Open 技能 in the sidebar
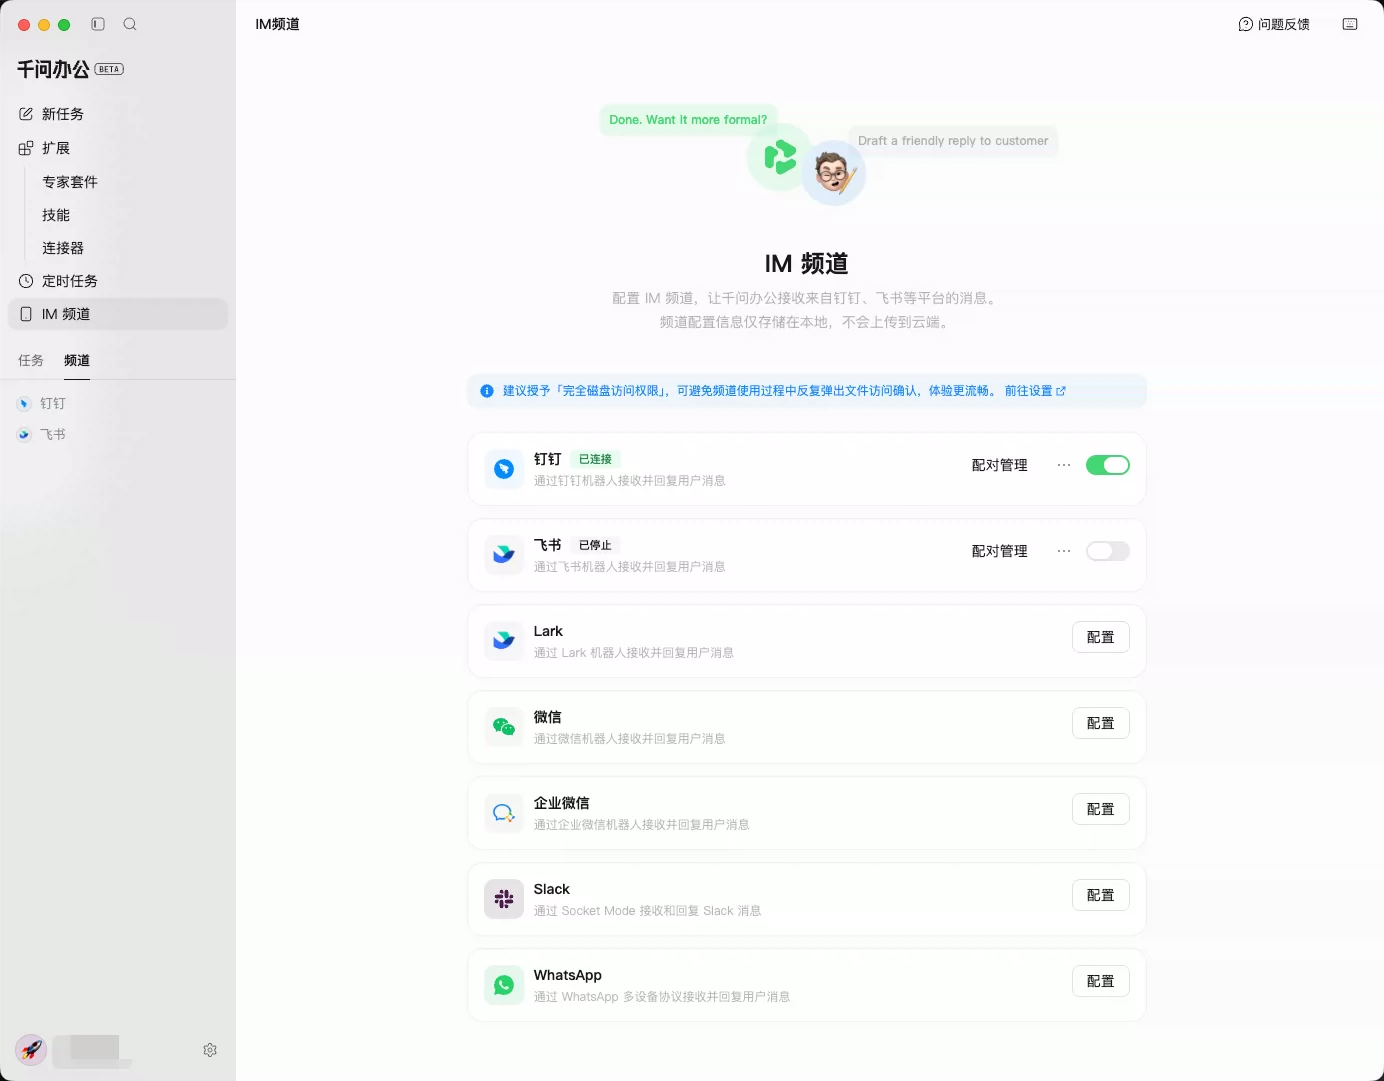The height and width of the screenshot is (1081, 1384). pos(56,215)
